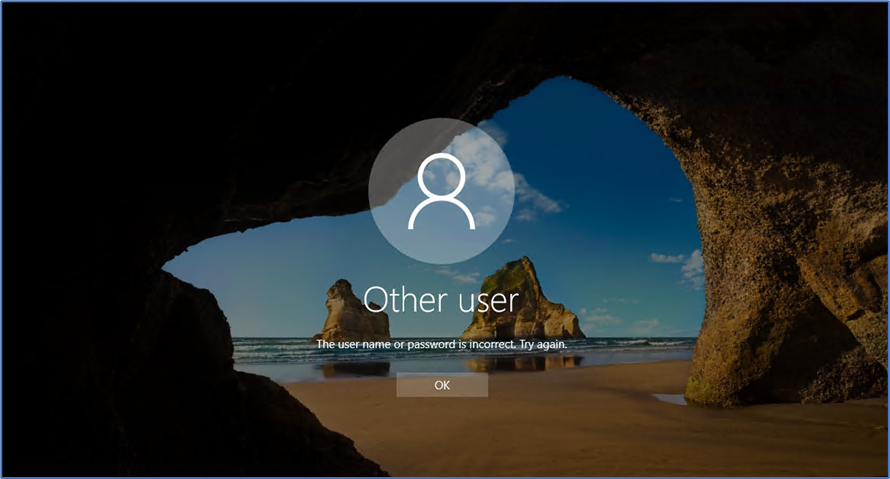The width and height of the screenshot is (890, 479).
Task: Click the word "Other" in the title
Action: [x=402, y=298]
